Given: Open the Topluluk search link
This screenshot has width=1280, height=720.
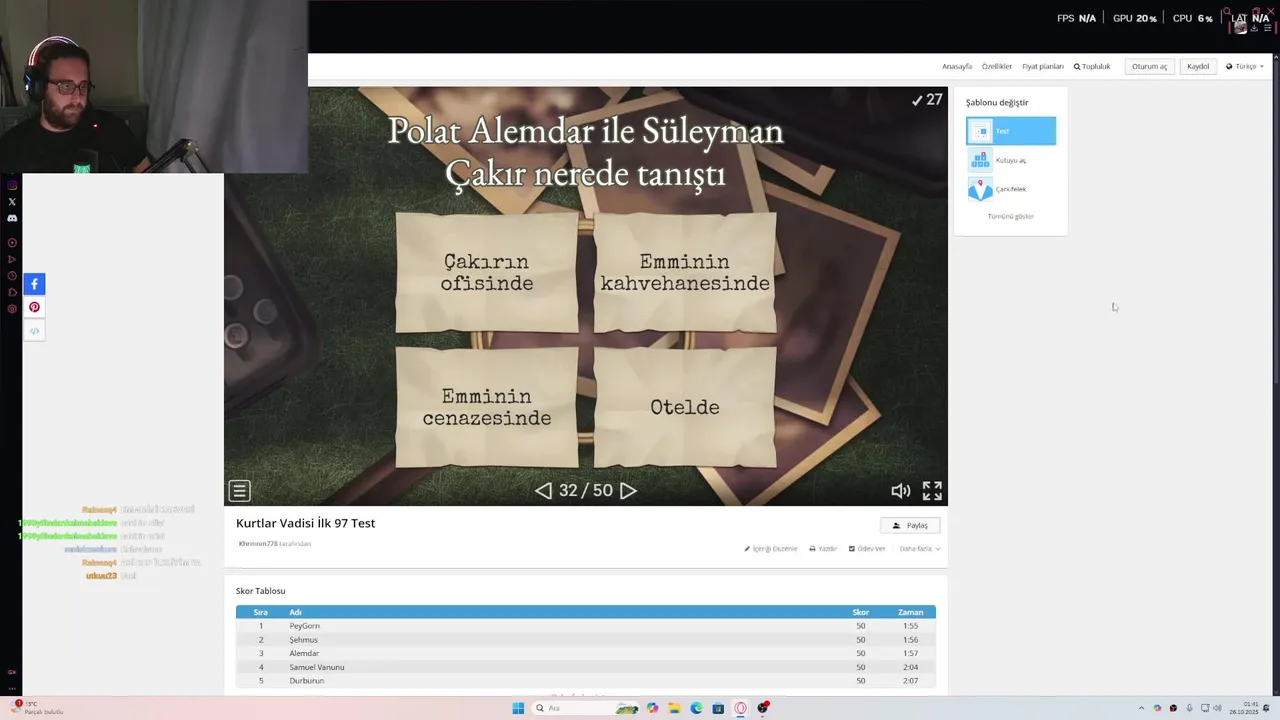Looking at the screenshot, I should pyautogui.click(x=1092, y=67).
